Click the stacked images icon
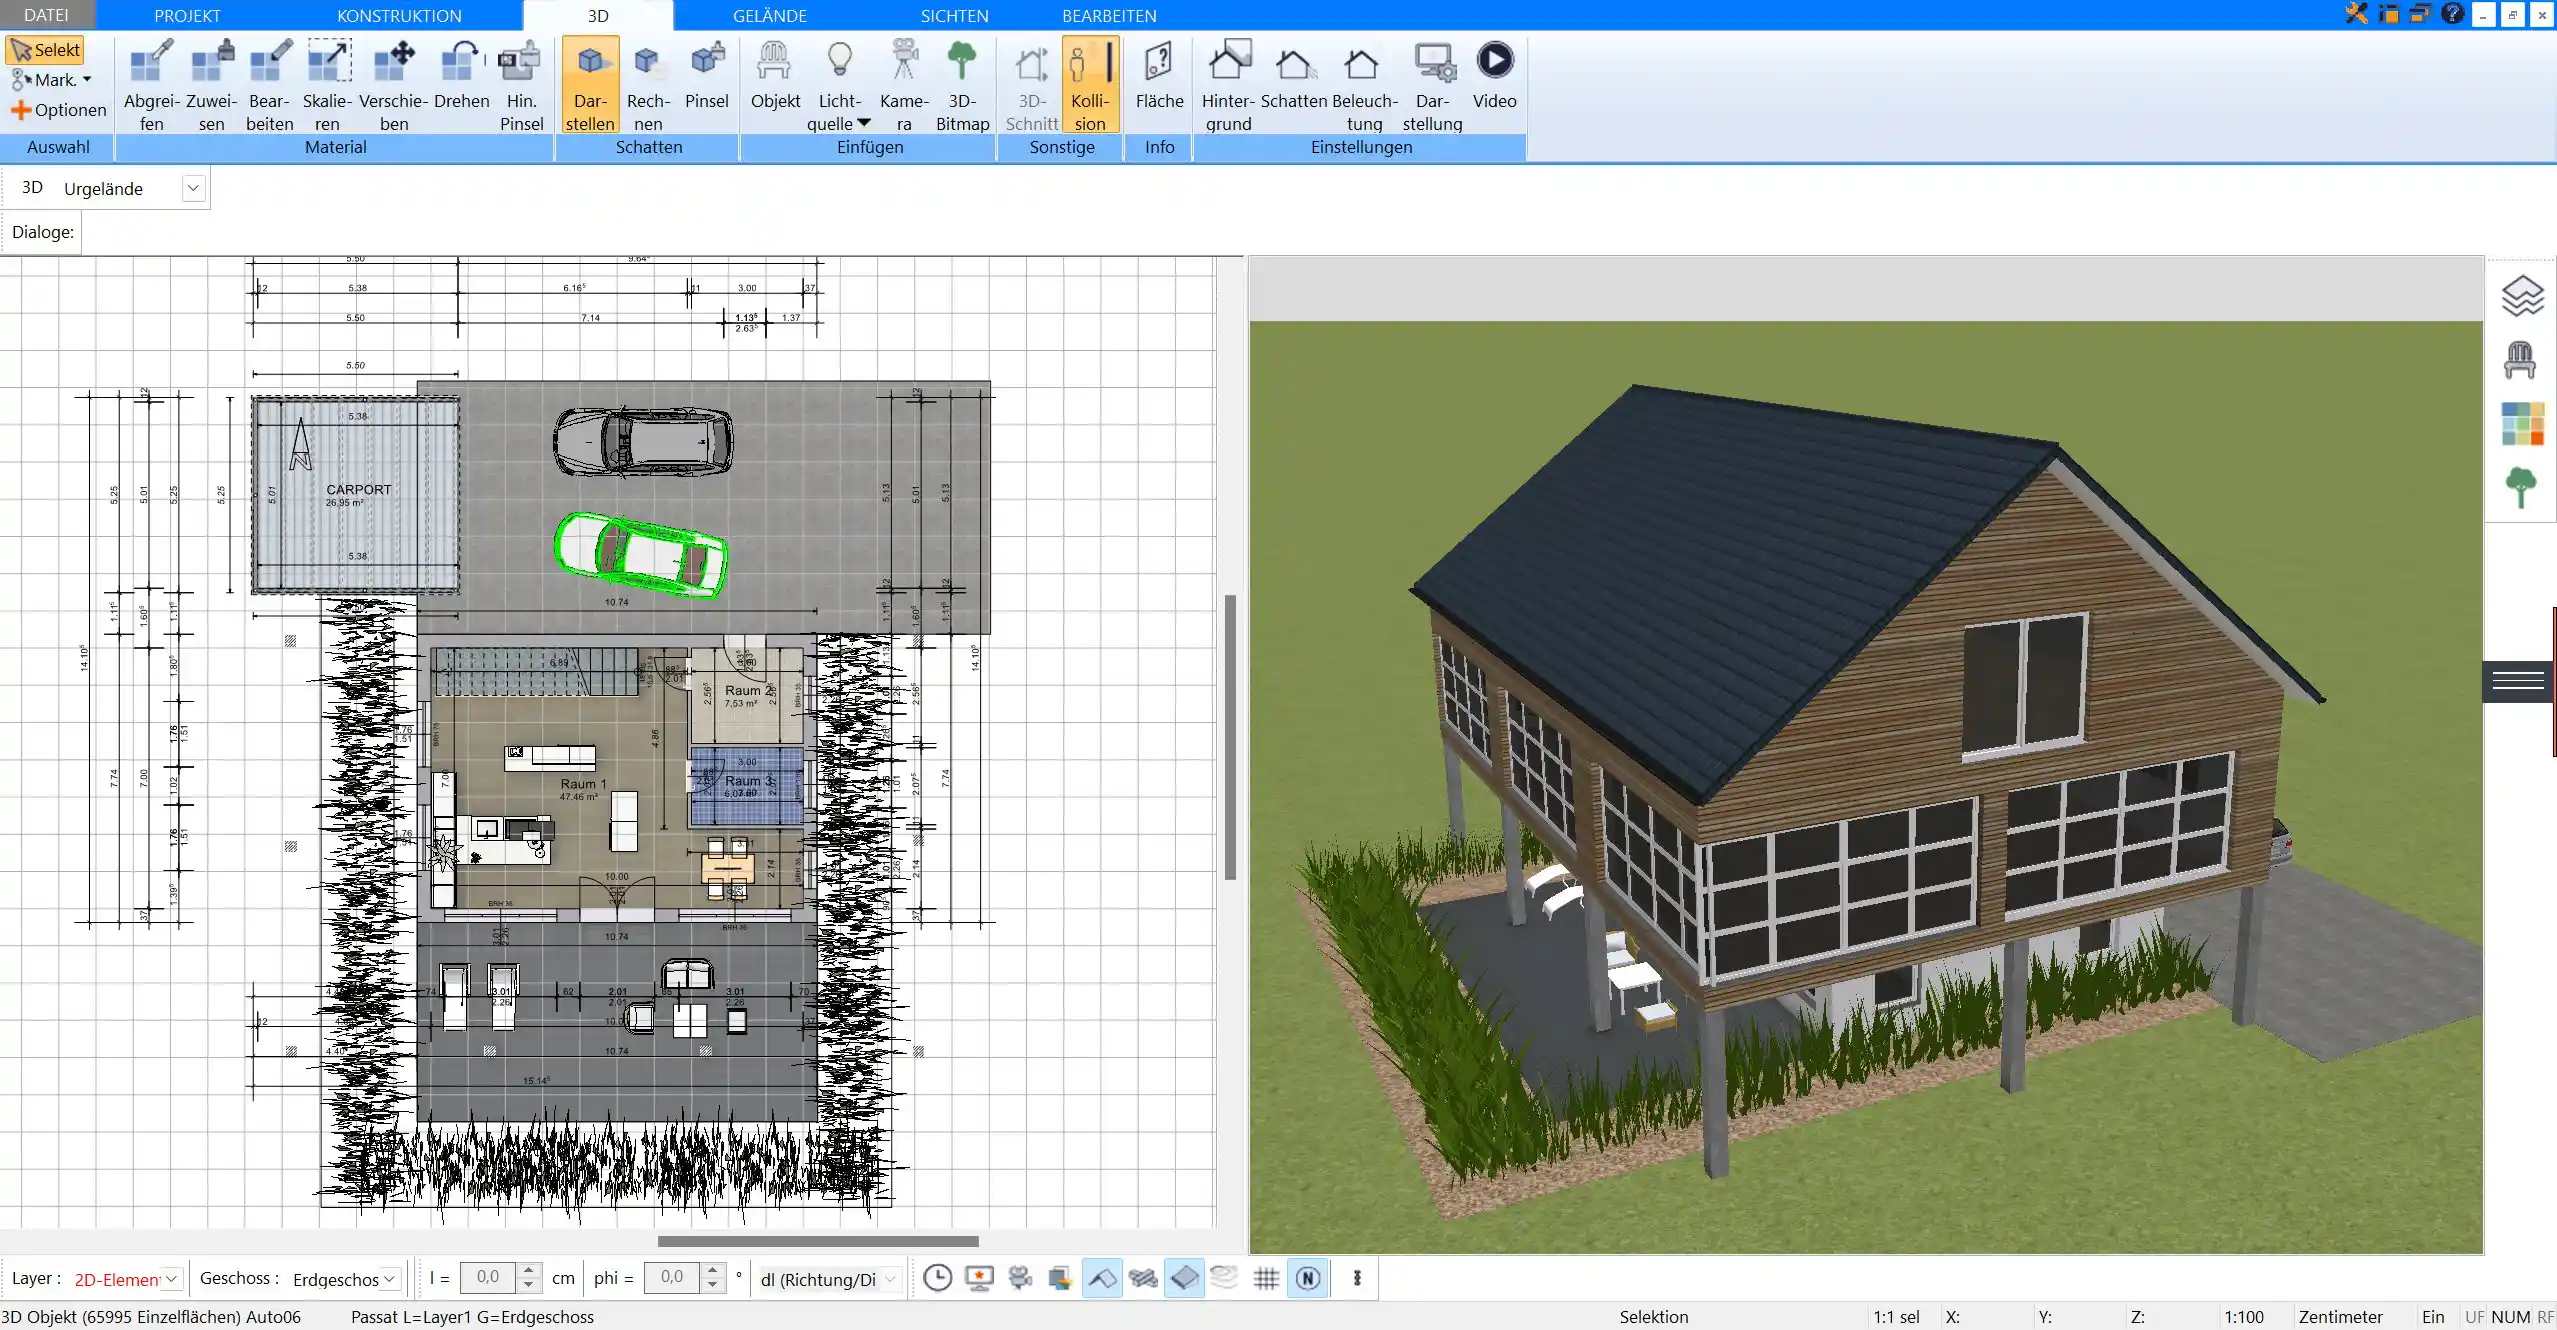Image resolution: width=2557 pixels, height=1330 pixels. pos(1060,1278)
